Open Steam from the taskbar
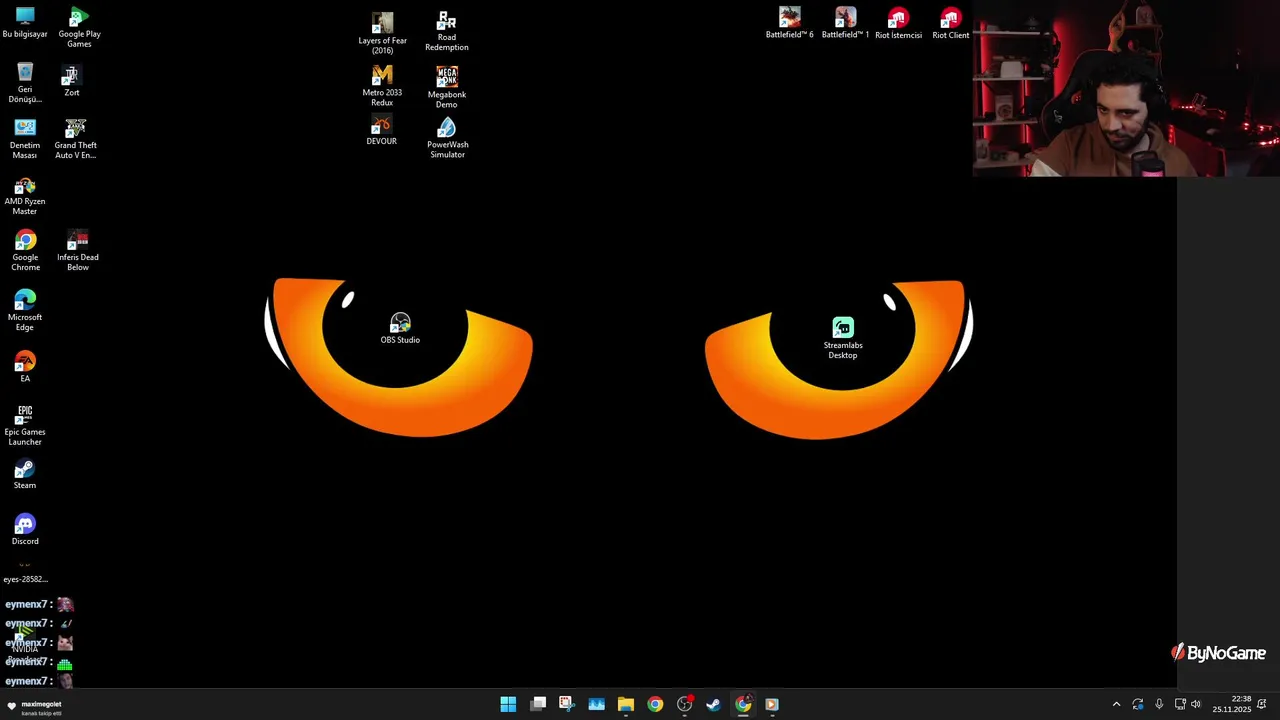Image resolution: width=1280 pixels, height=720 pixels. pyautogui.click(x=713, y=704)
